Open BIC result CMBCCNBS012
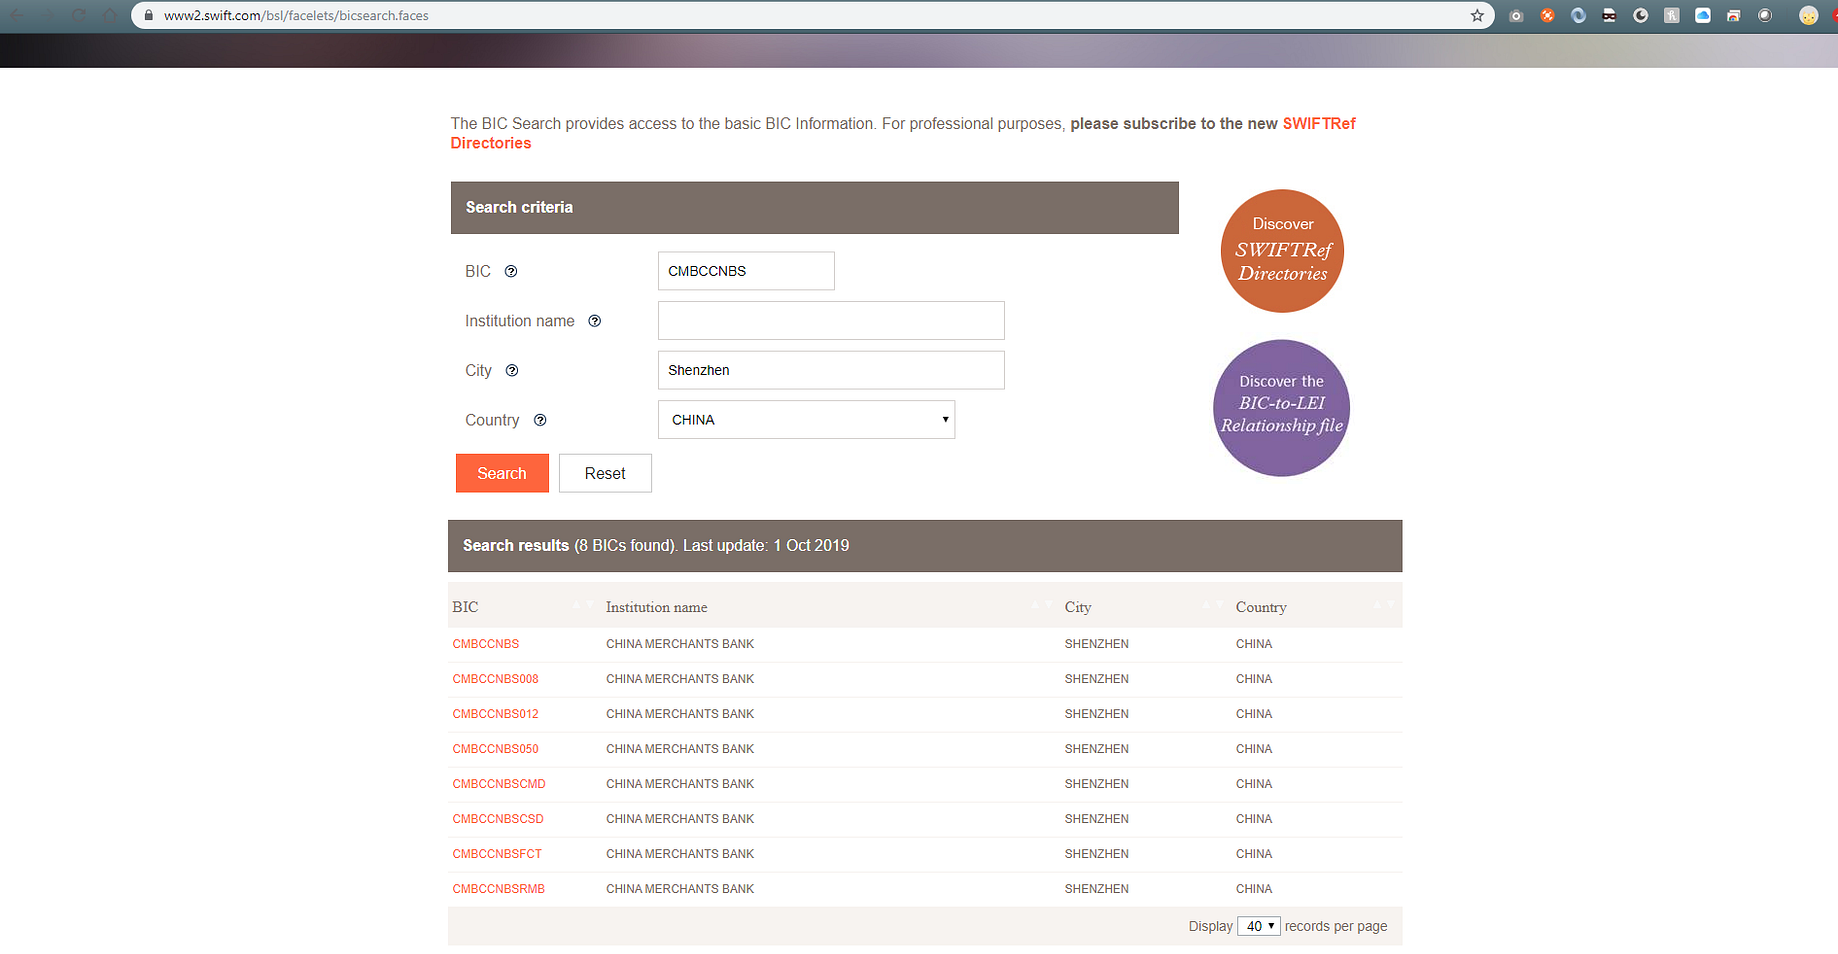Viewport: 1838px width, 954px height. tap(496, 714)
